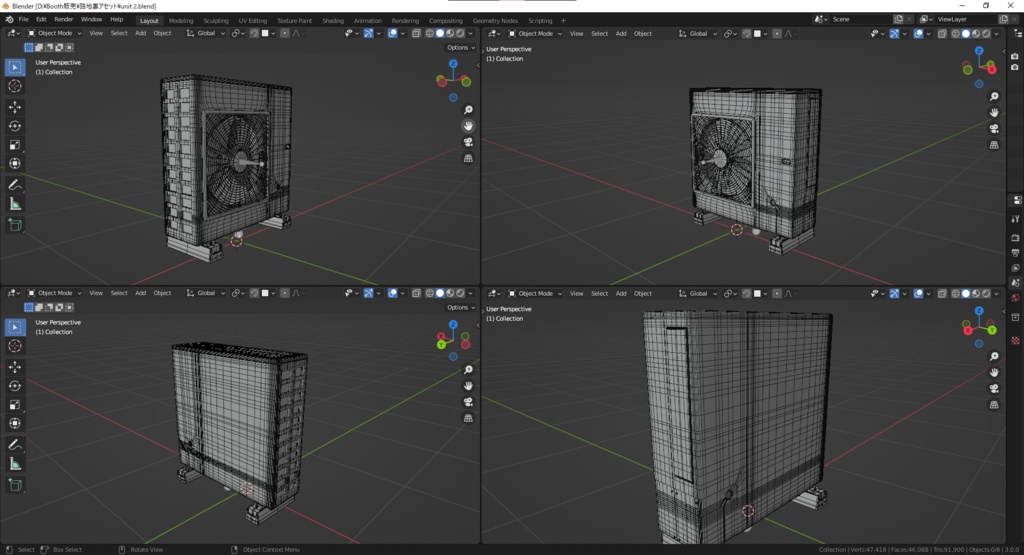Open Options dropdown in bottom-left viewport
The width and height of the screenshot is (1024, 555).
pos(460,307)
